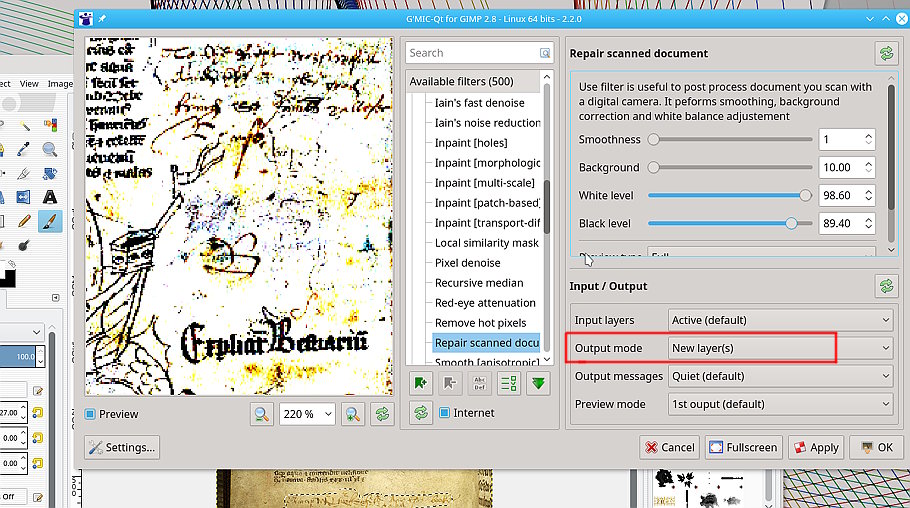Viewport: 910px width, 508px height.
Task: Click the link chain icon beside the 27.00 field
Action: (x=38, y=412)
